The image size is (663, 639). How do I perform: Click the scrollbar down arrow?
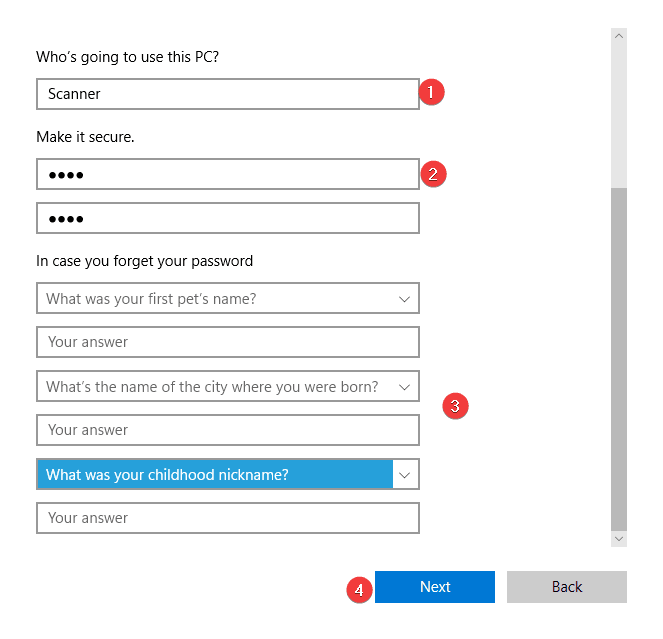[x=619, y=538]
